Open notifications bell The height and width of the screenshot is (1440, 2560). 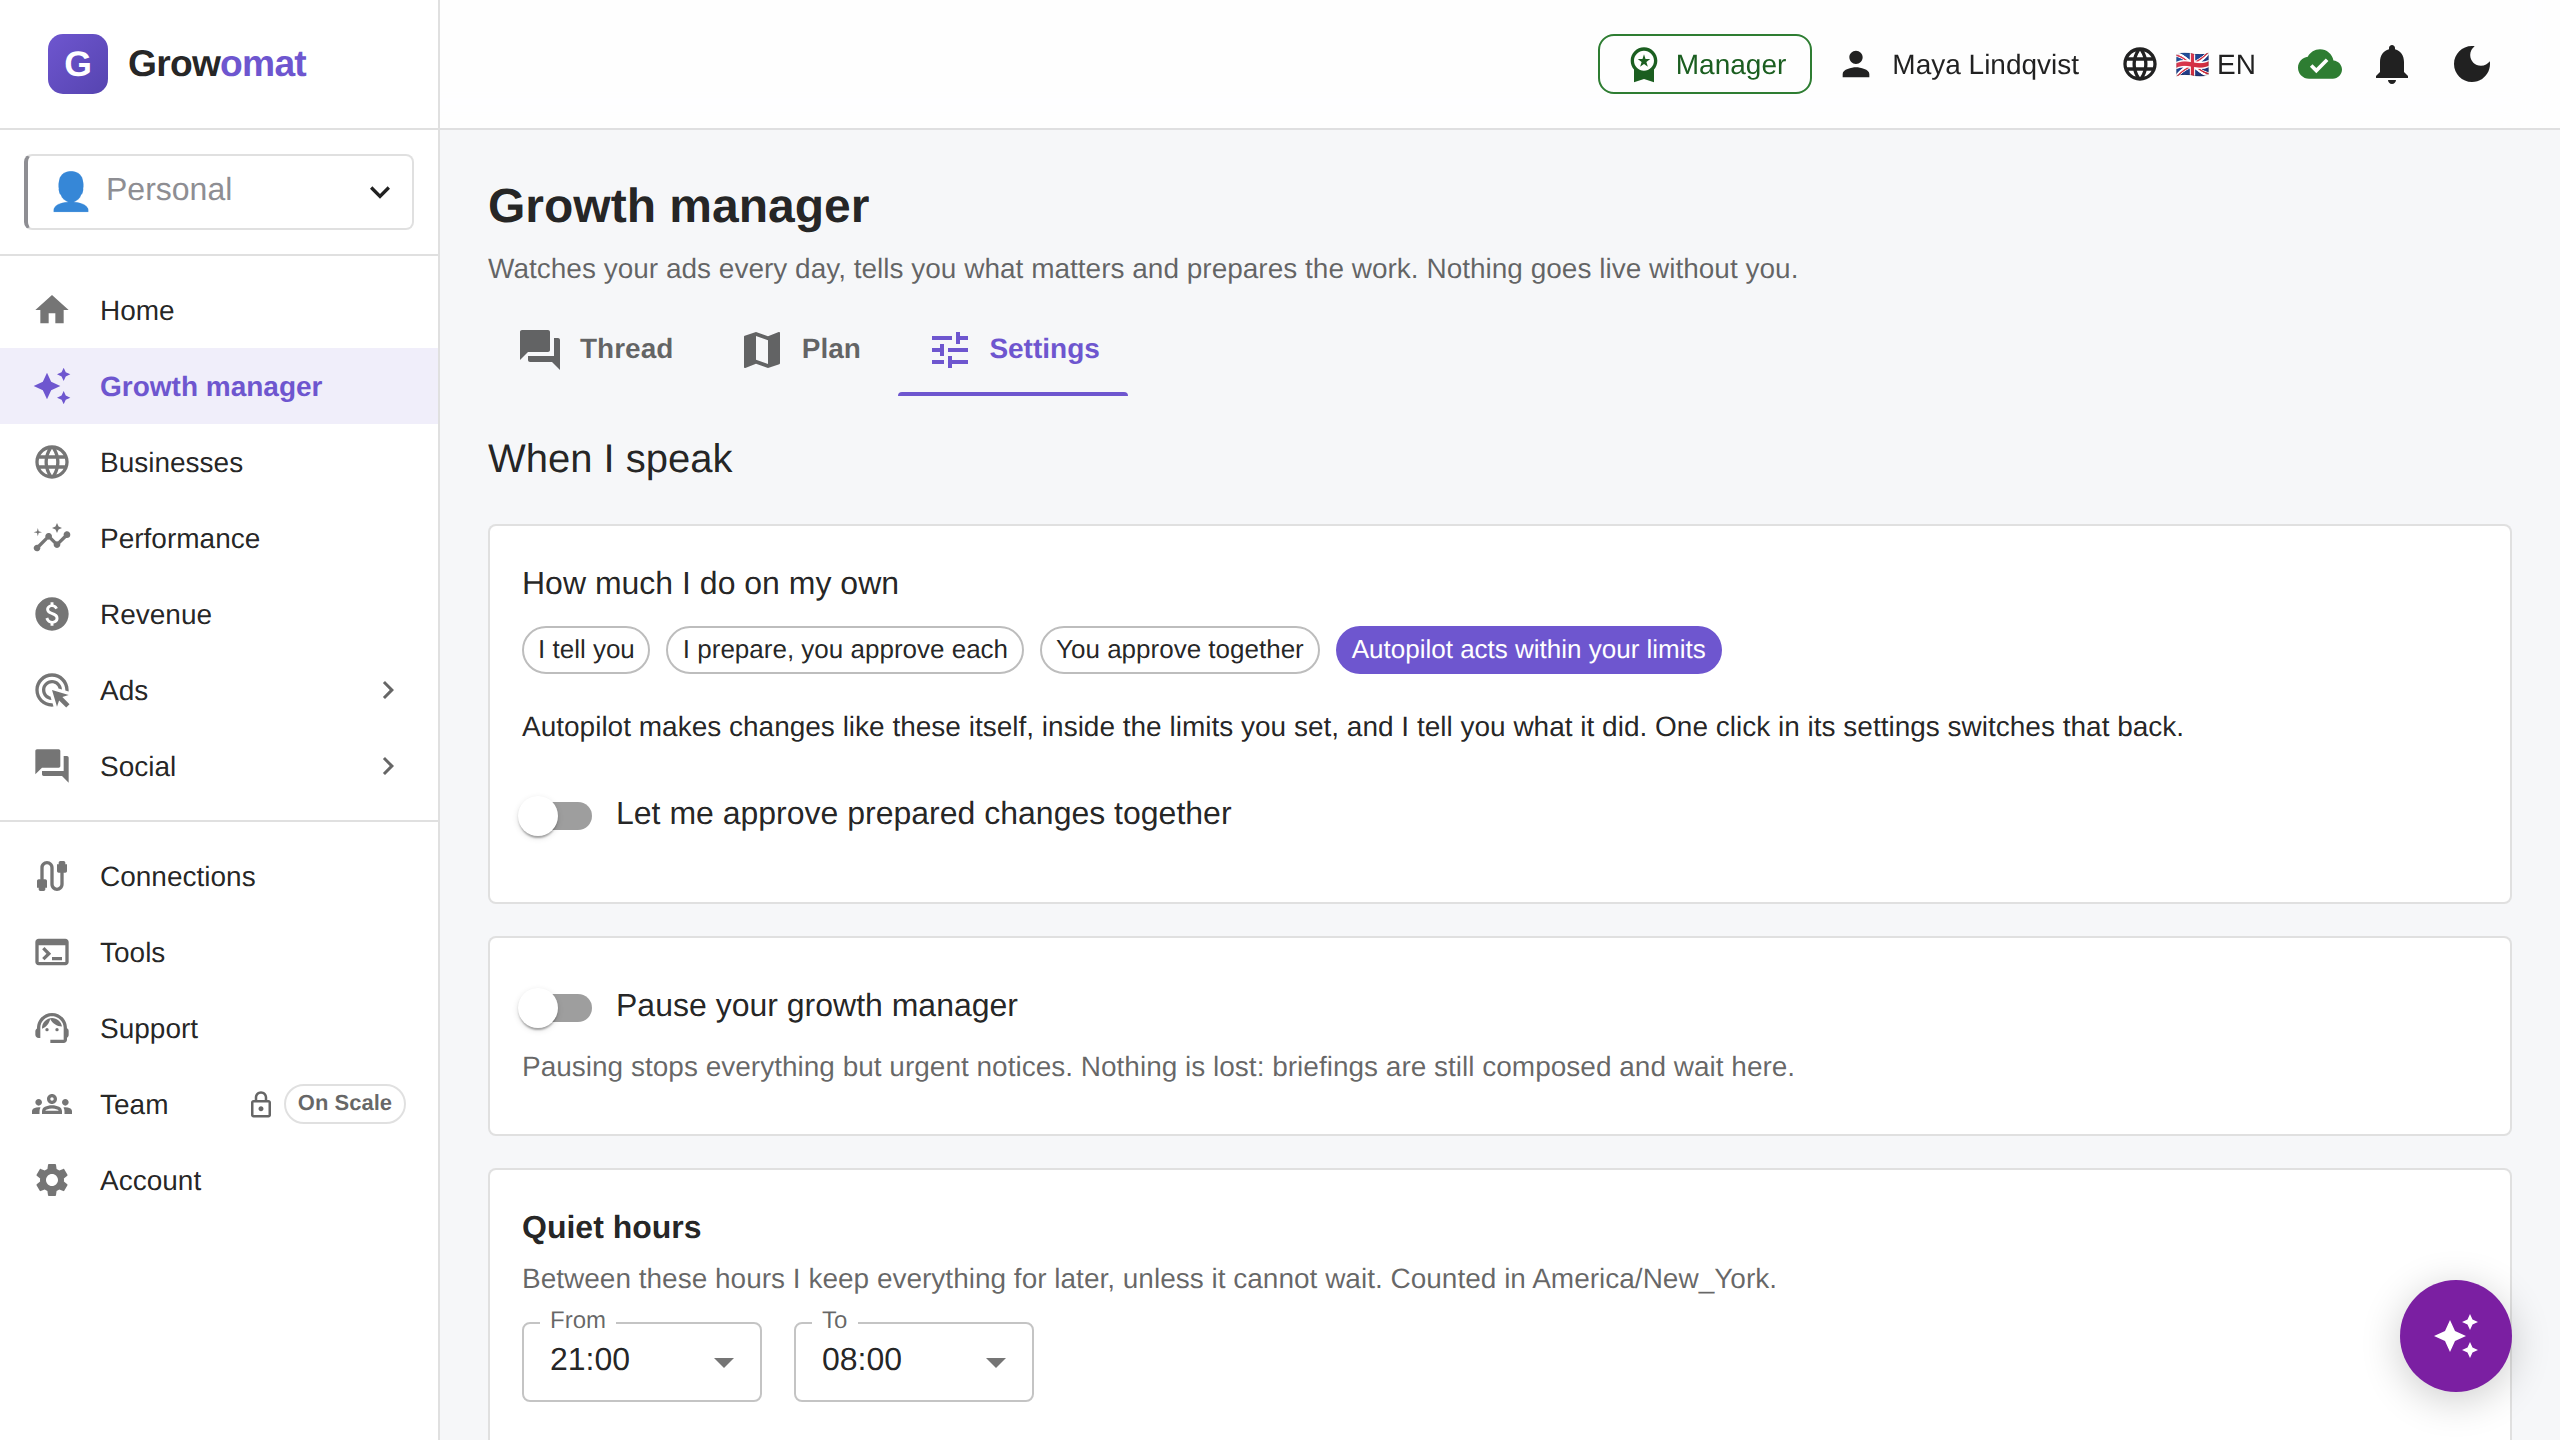point(2391,64)
